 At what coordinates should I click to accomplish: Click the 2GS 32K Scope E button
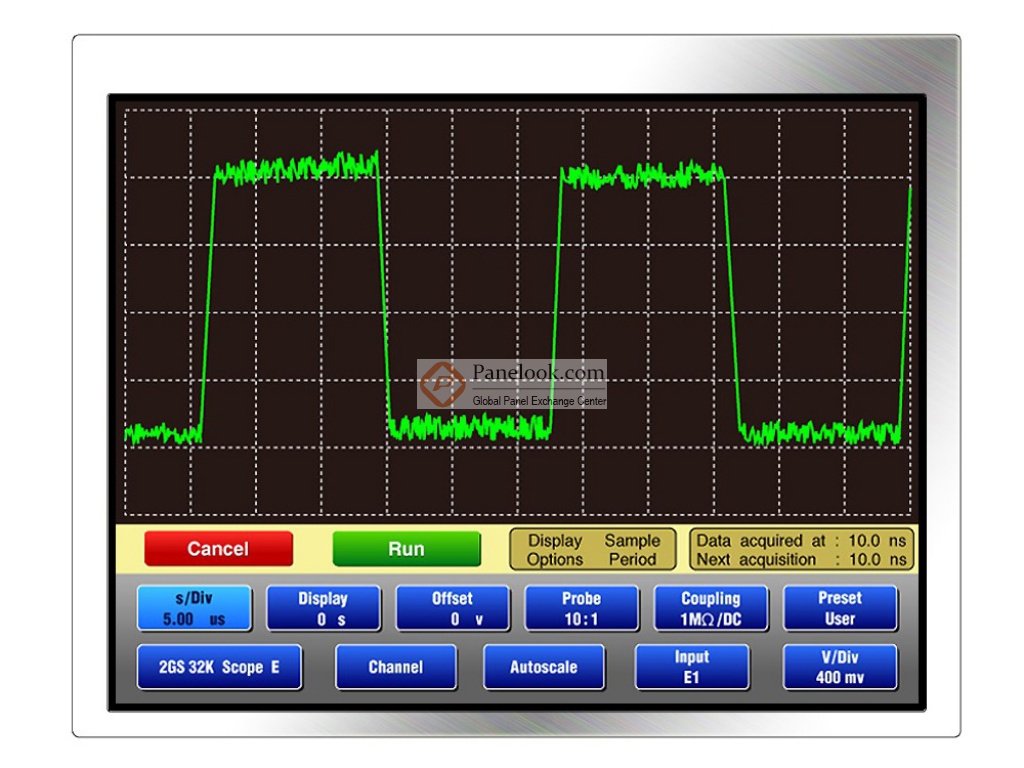[219, 667]
